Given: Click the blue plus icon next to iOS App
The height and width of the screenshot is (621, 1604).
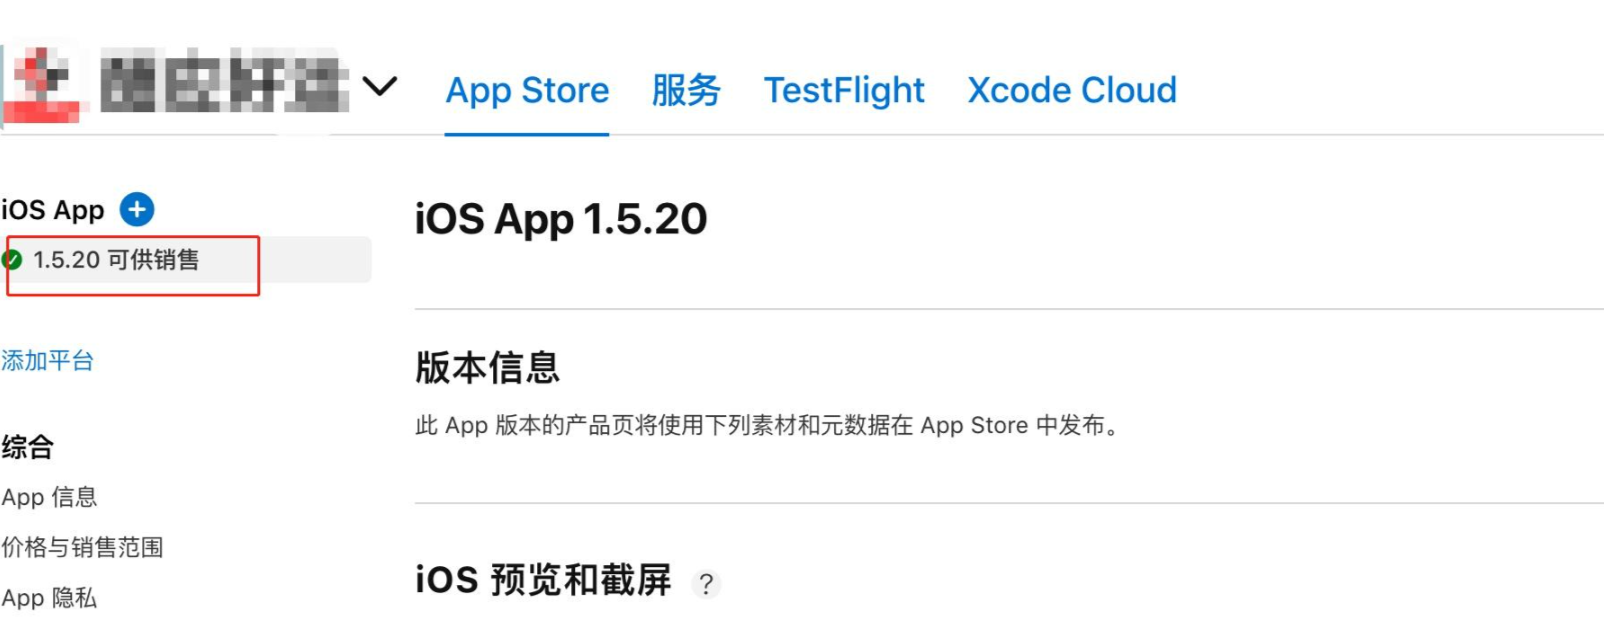Looking at the screenshot, I should 138,210.
